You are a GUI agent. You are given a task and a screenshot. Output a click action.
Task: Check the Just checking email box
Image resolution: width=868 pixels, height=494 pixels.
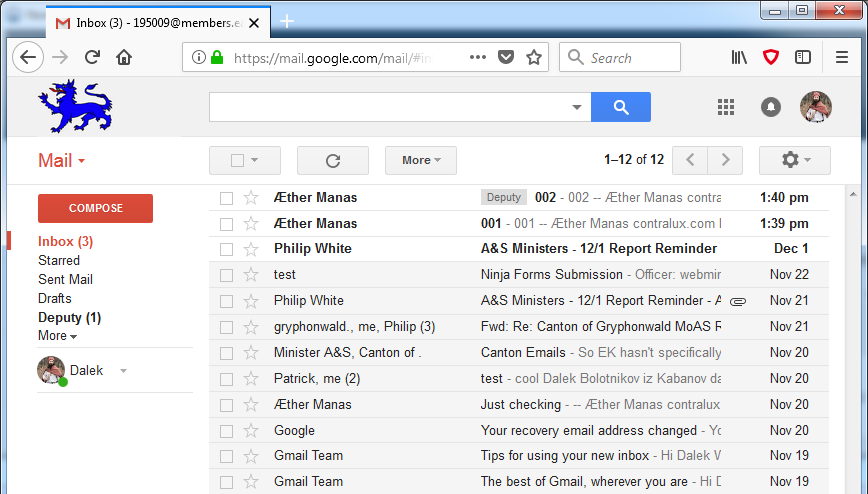pos(226,405)
